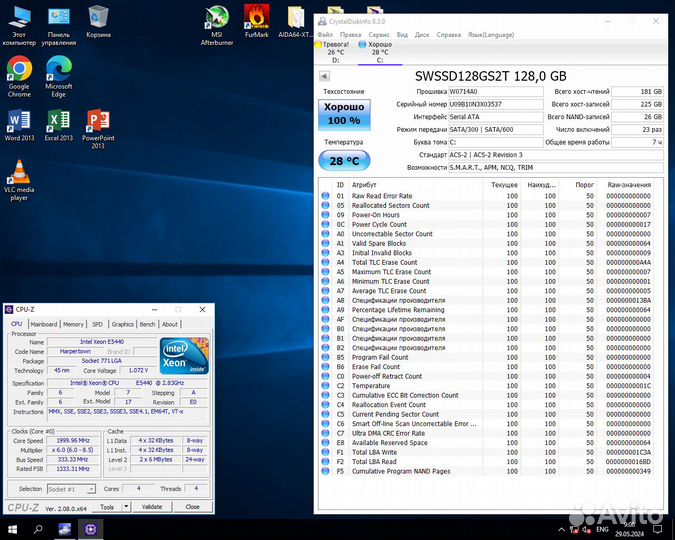Select disk D: Тревога tab
This screenshot has height=540, width=675.
335,52
